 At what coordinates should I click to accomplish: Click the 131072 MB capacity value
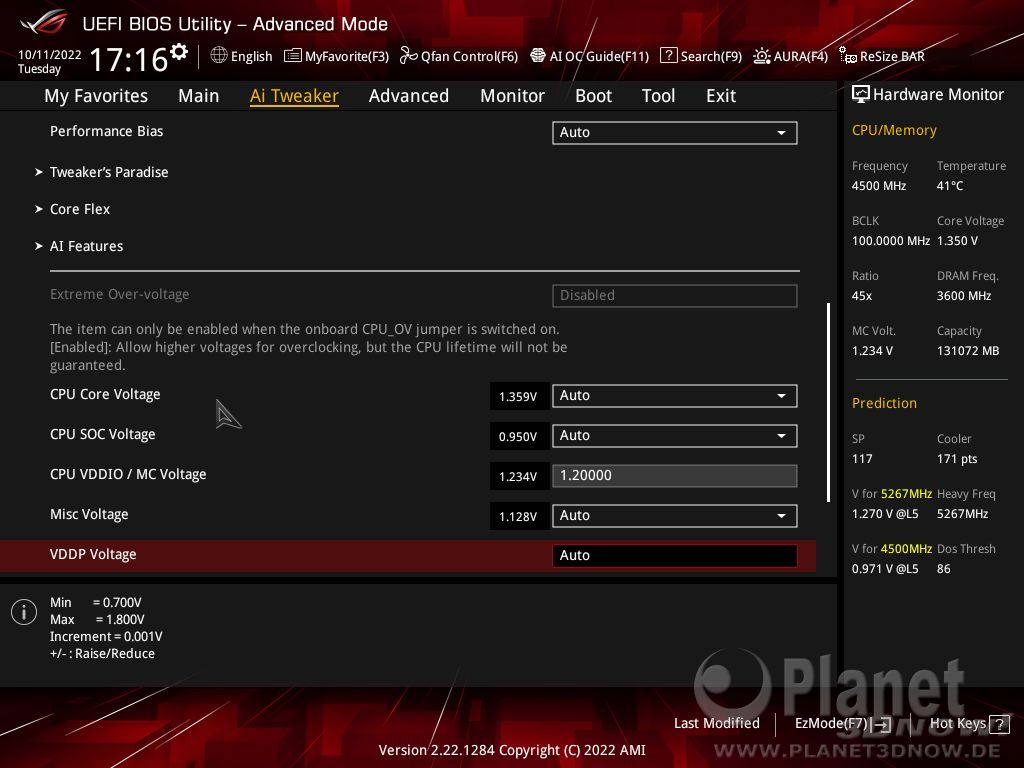968,351
